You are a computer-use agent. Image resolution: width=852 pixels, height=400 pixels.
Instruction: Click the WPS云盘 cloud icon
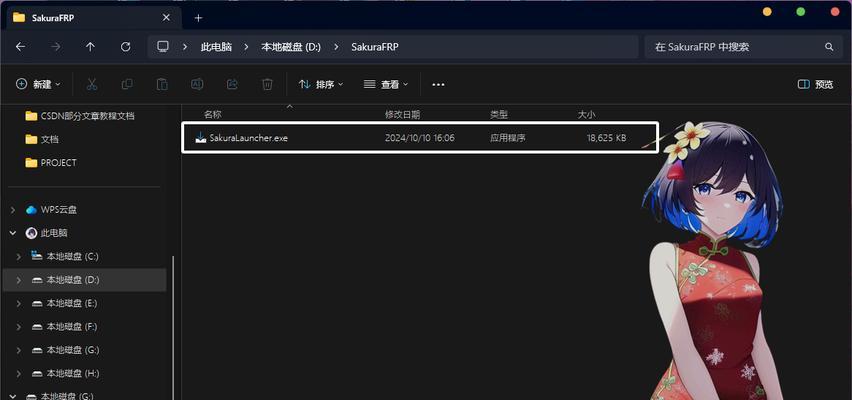click(32, 210)
